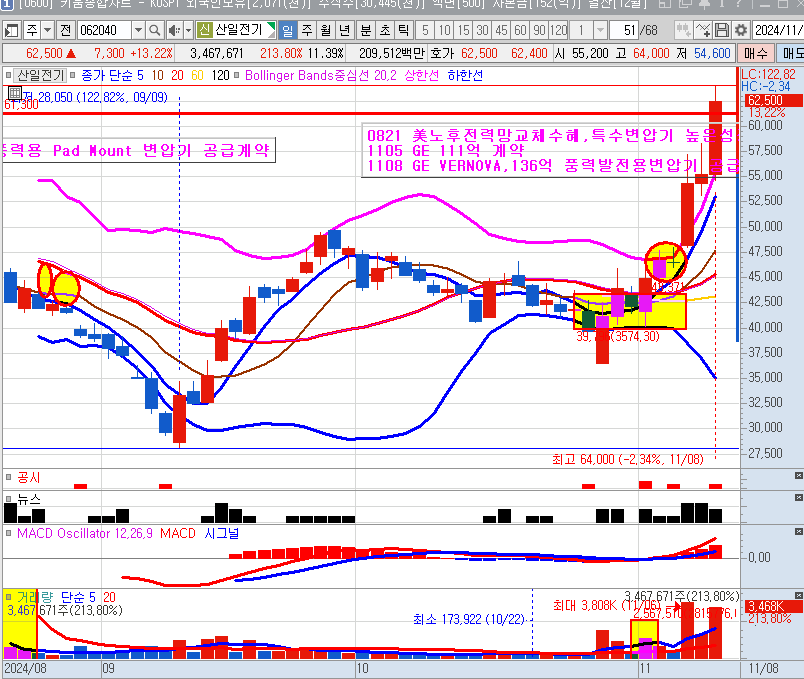Click the 매수 buy button
Image resolution: width=804 pixels, height=679 pixels.
click(x=756, y=53)
